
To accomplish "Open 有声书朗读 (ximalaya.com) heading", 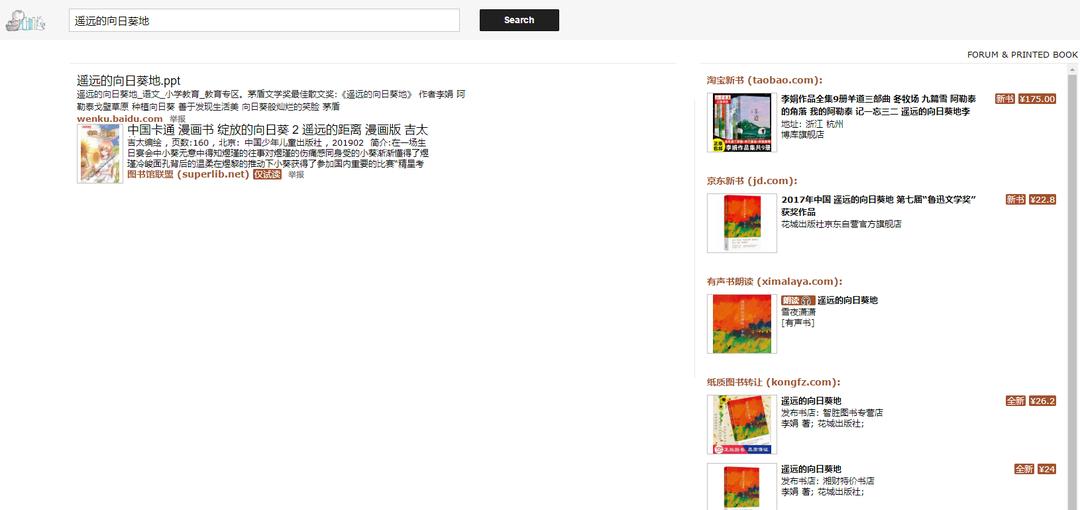I will [x=774, y=281].
